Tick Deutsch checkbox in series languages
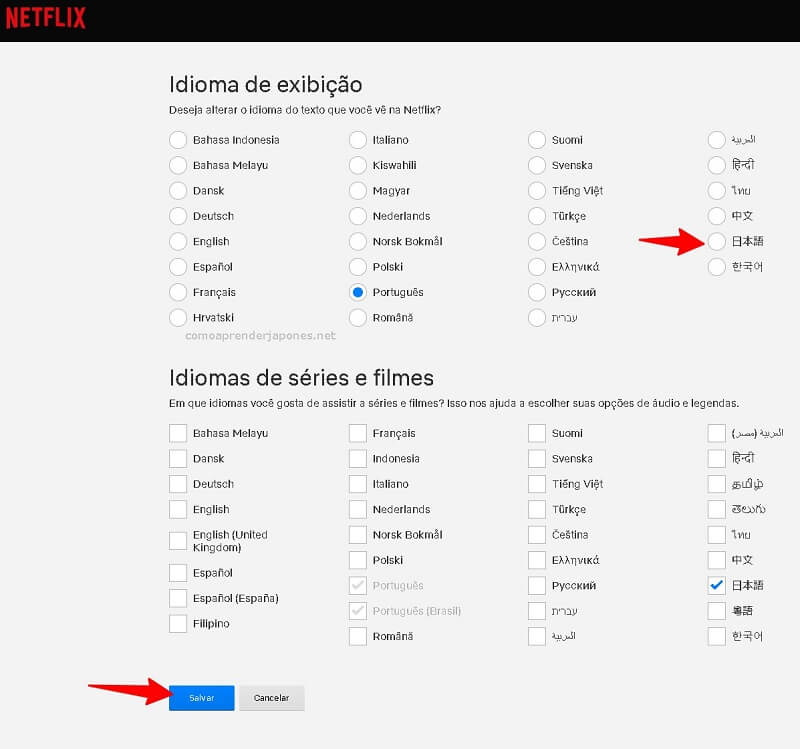The height and width of the screenshot is (749, 800). tap(178, 484)
